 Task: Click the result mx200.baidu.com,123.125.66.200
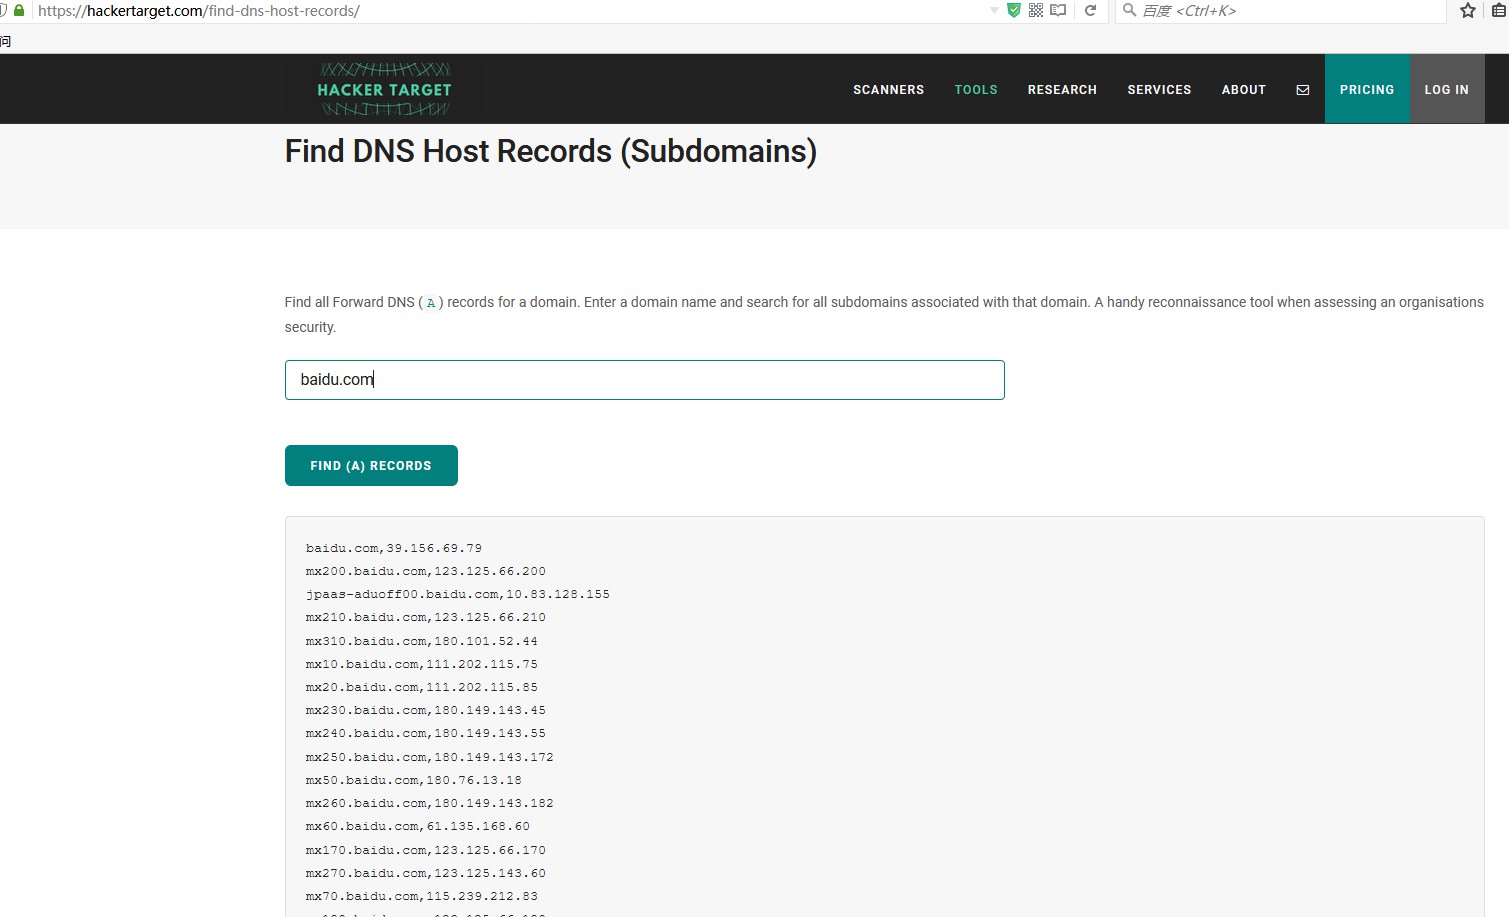pyautogui.click(x=426, y=571)
